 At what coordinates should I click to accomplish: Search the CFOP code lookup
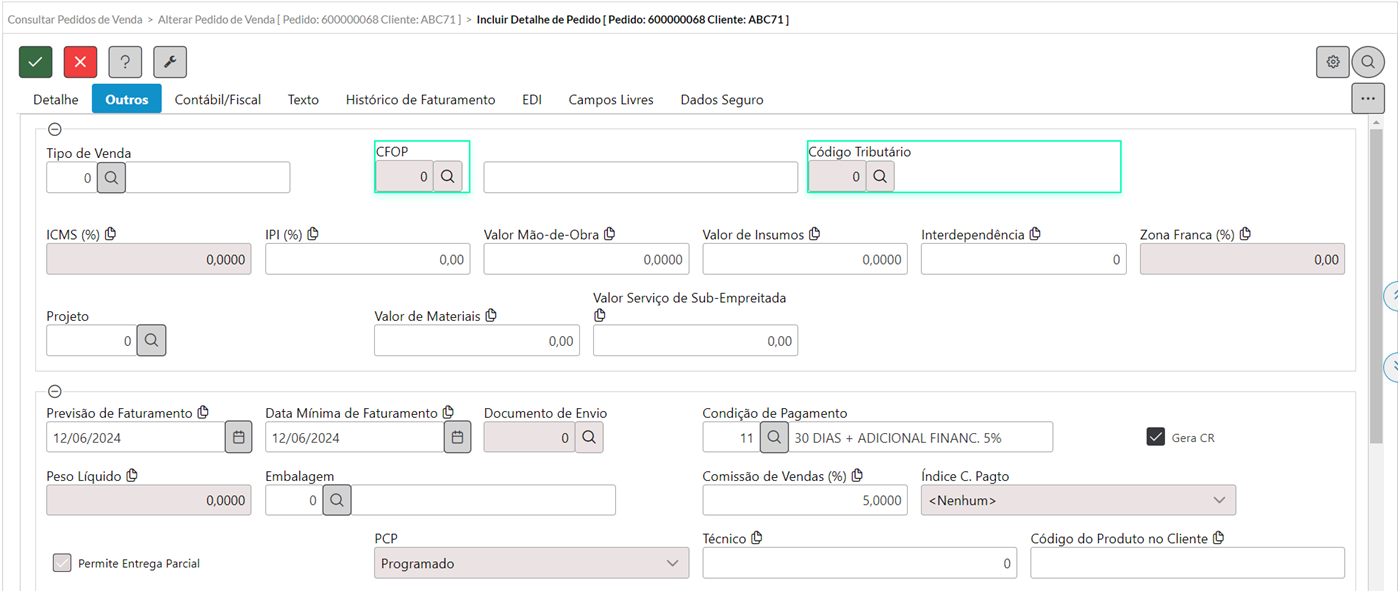[x=448, y=177]
